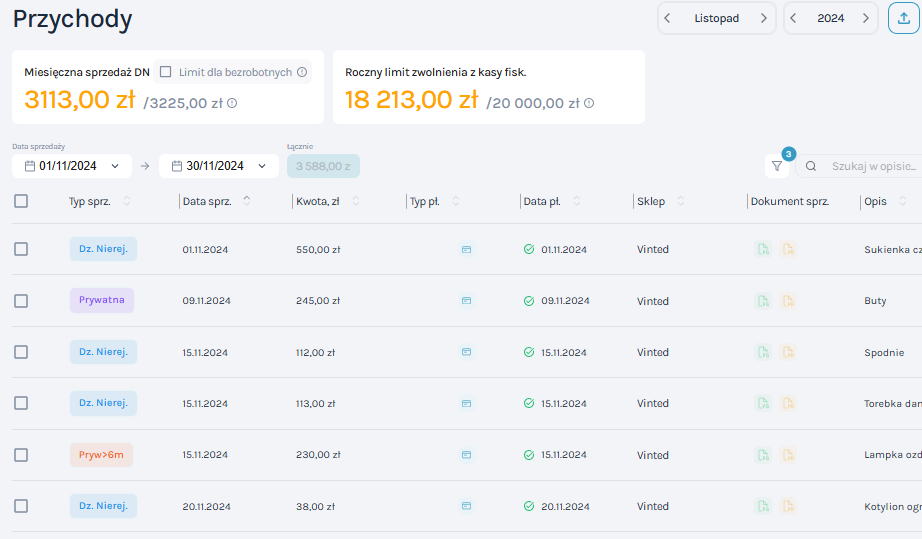The width and height of the screenshot is (922, 539).
Task: Toggle the select-all header checkbox
Action: point(21,201)
